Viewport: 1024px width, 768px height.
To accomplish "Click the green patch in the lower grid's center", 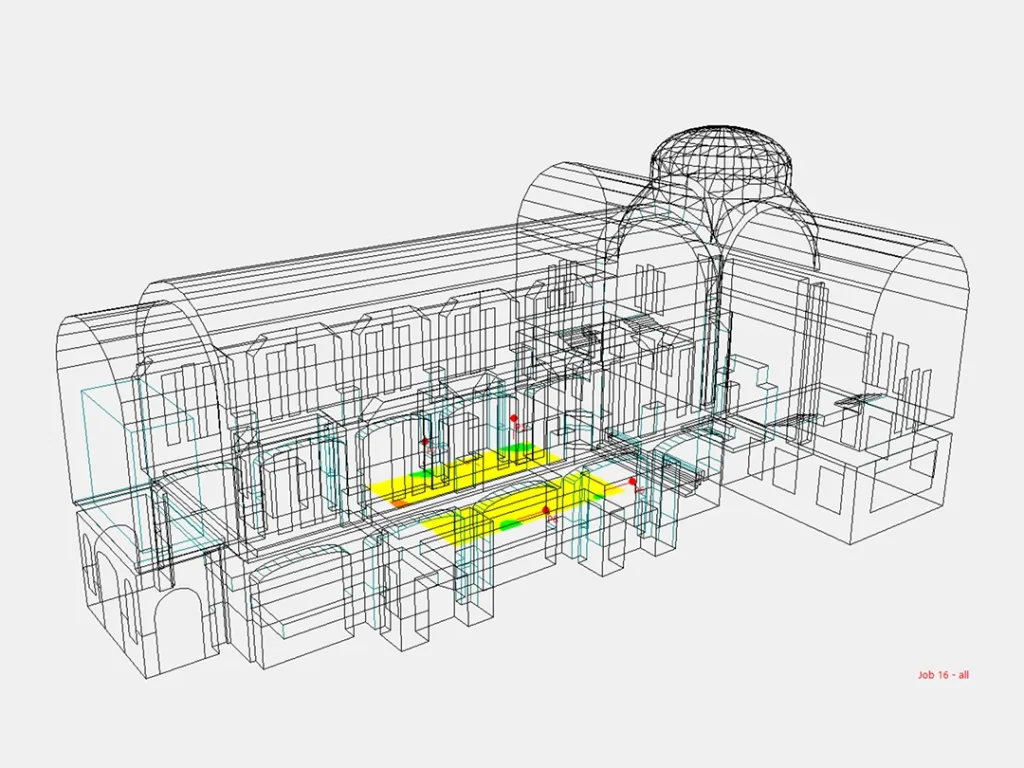I will (511, 524).
